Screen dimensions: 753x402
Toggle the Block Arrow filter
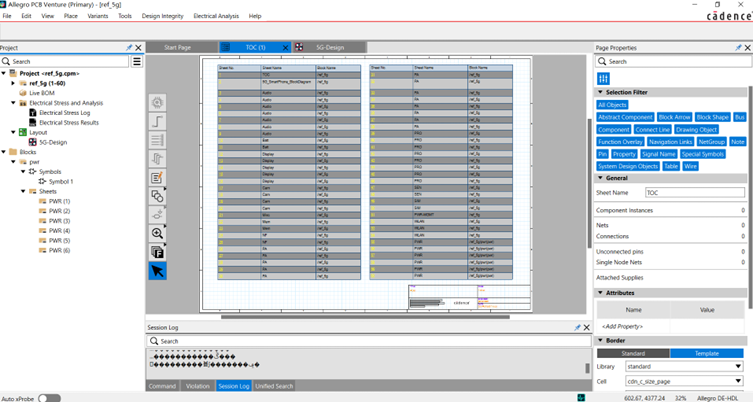tap(674, 117)
